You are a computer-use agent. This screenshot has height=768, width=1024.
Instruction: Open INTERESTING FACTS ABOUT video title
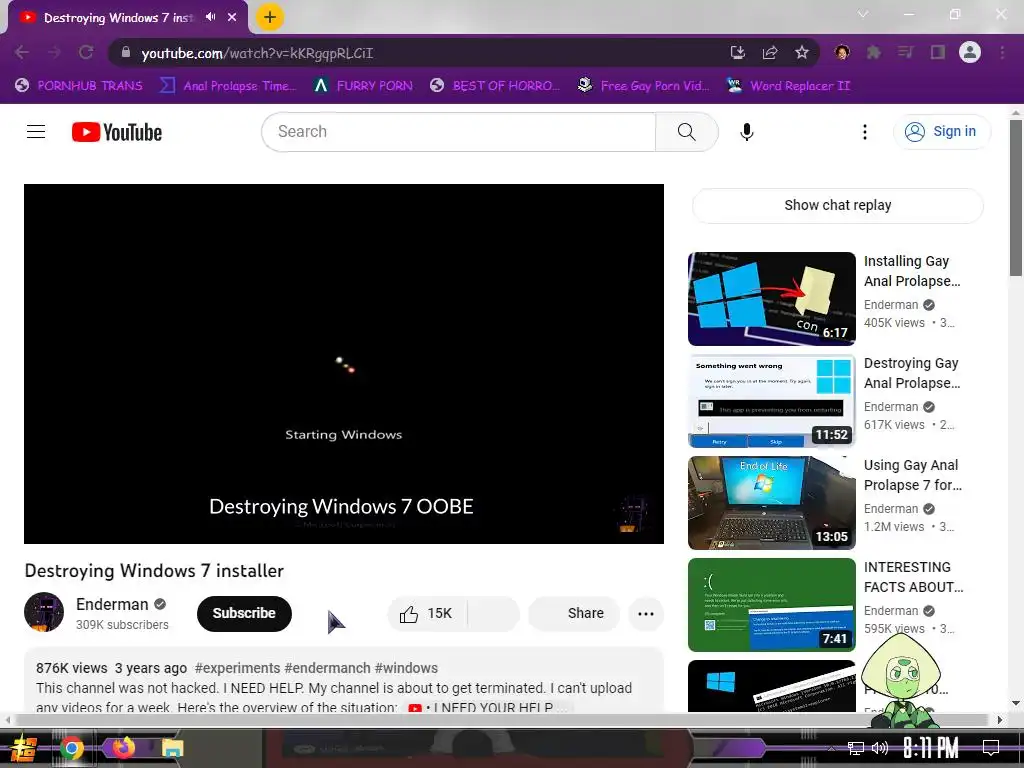(x=913, y=577)
